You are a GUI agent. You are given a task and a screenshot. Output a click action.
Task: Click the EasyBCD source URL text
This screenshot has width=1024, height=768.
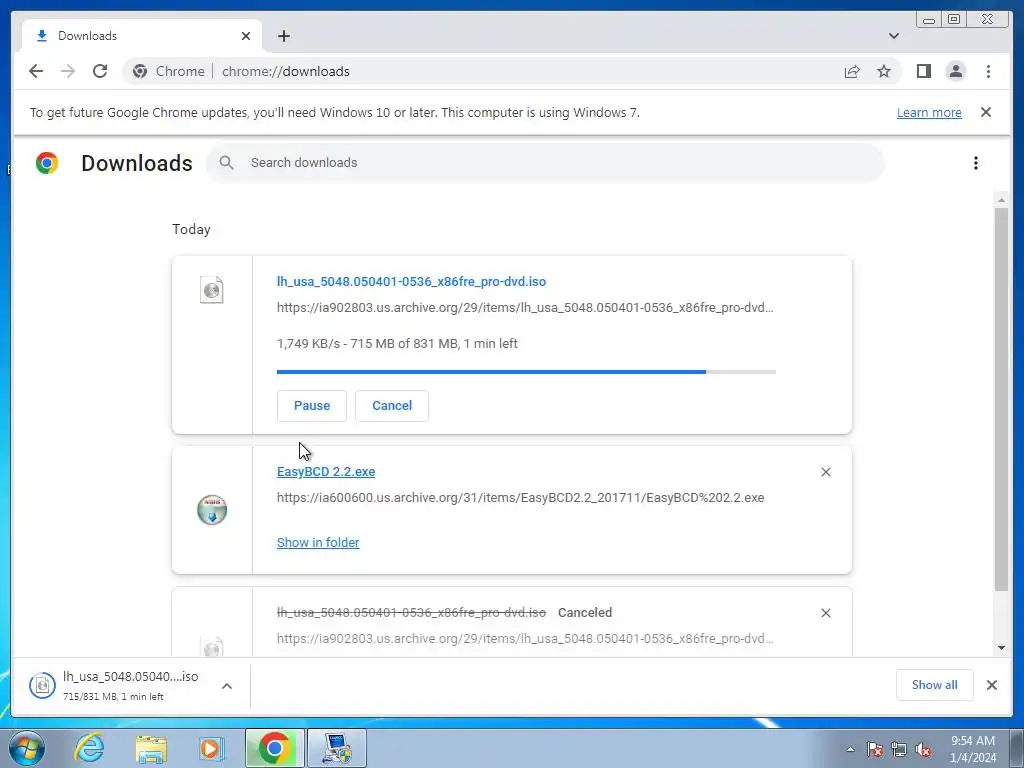pos(520,498)
